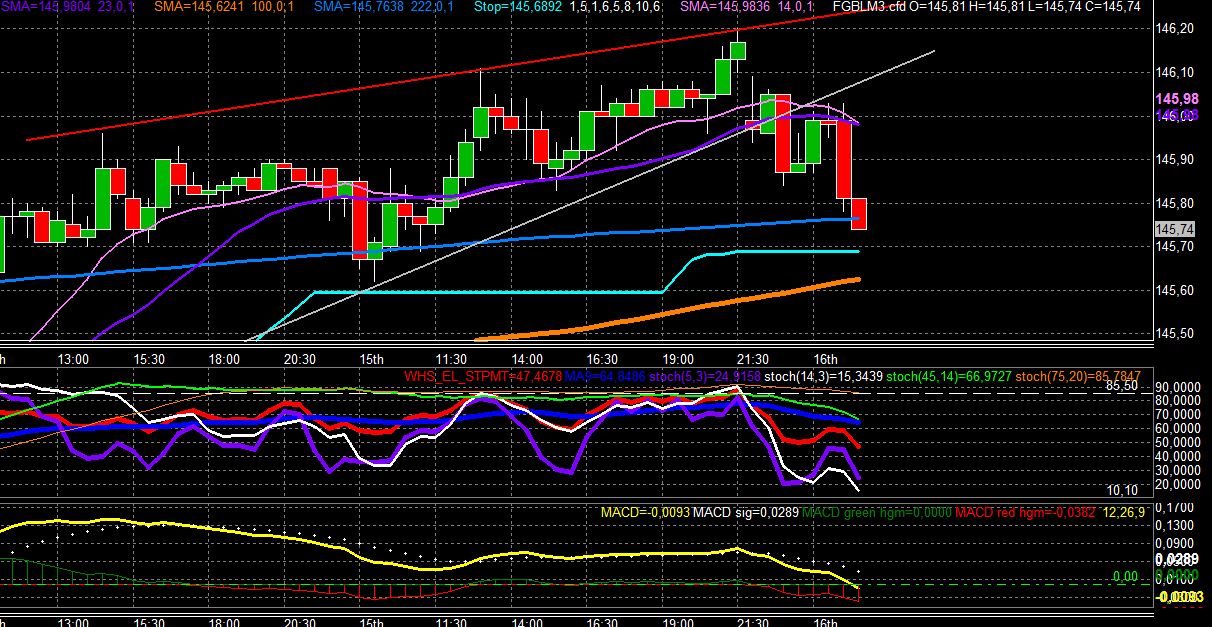Click the C=145,74 close value in header
Viewport: 1212px width, 627px height.
1111,7
